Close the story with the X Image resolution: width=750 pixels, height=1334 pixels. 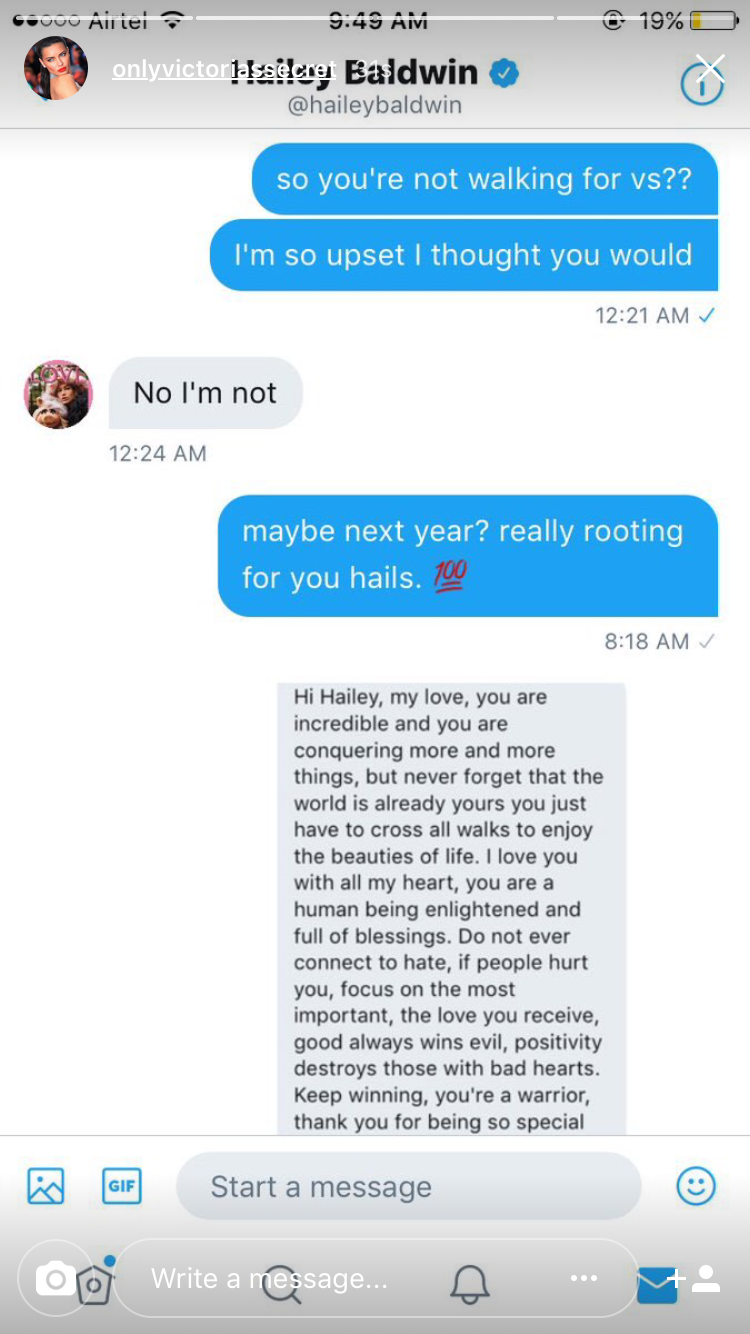tap(710, 68)
